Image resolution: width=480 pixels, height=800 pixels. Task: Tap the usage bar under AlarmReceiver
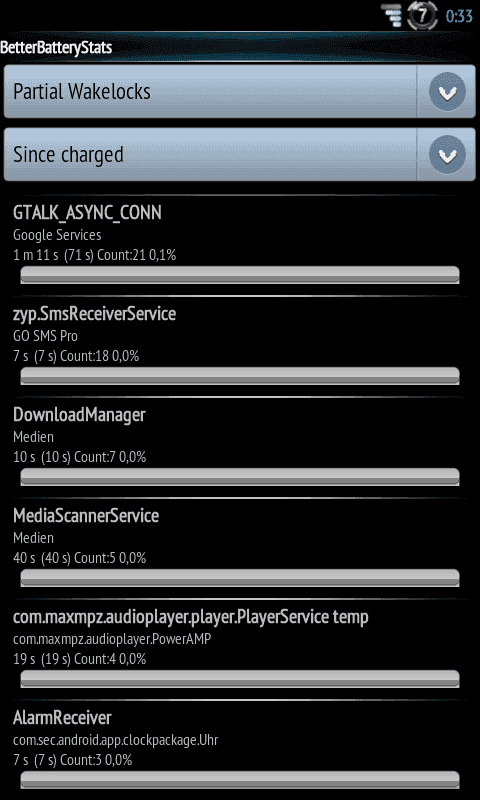pos(240,780)
